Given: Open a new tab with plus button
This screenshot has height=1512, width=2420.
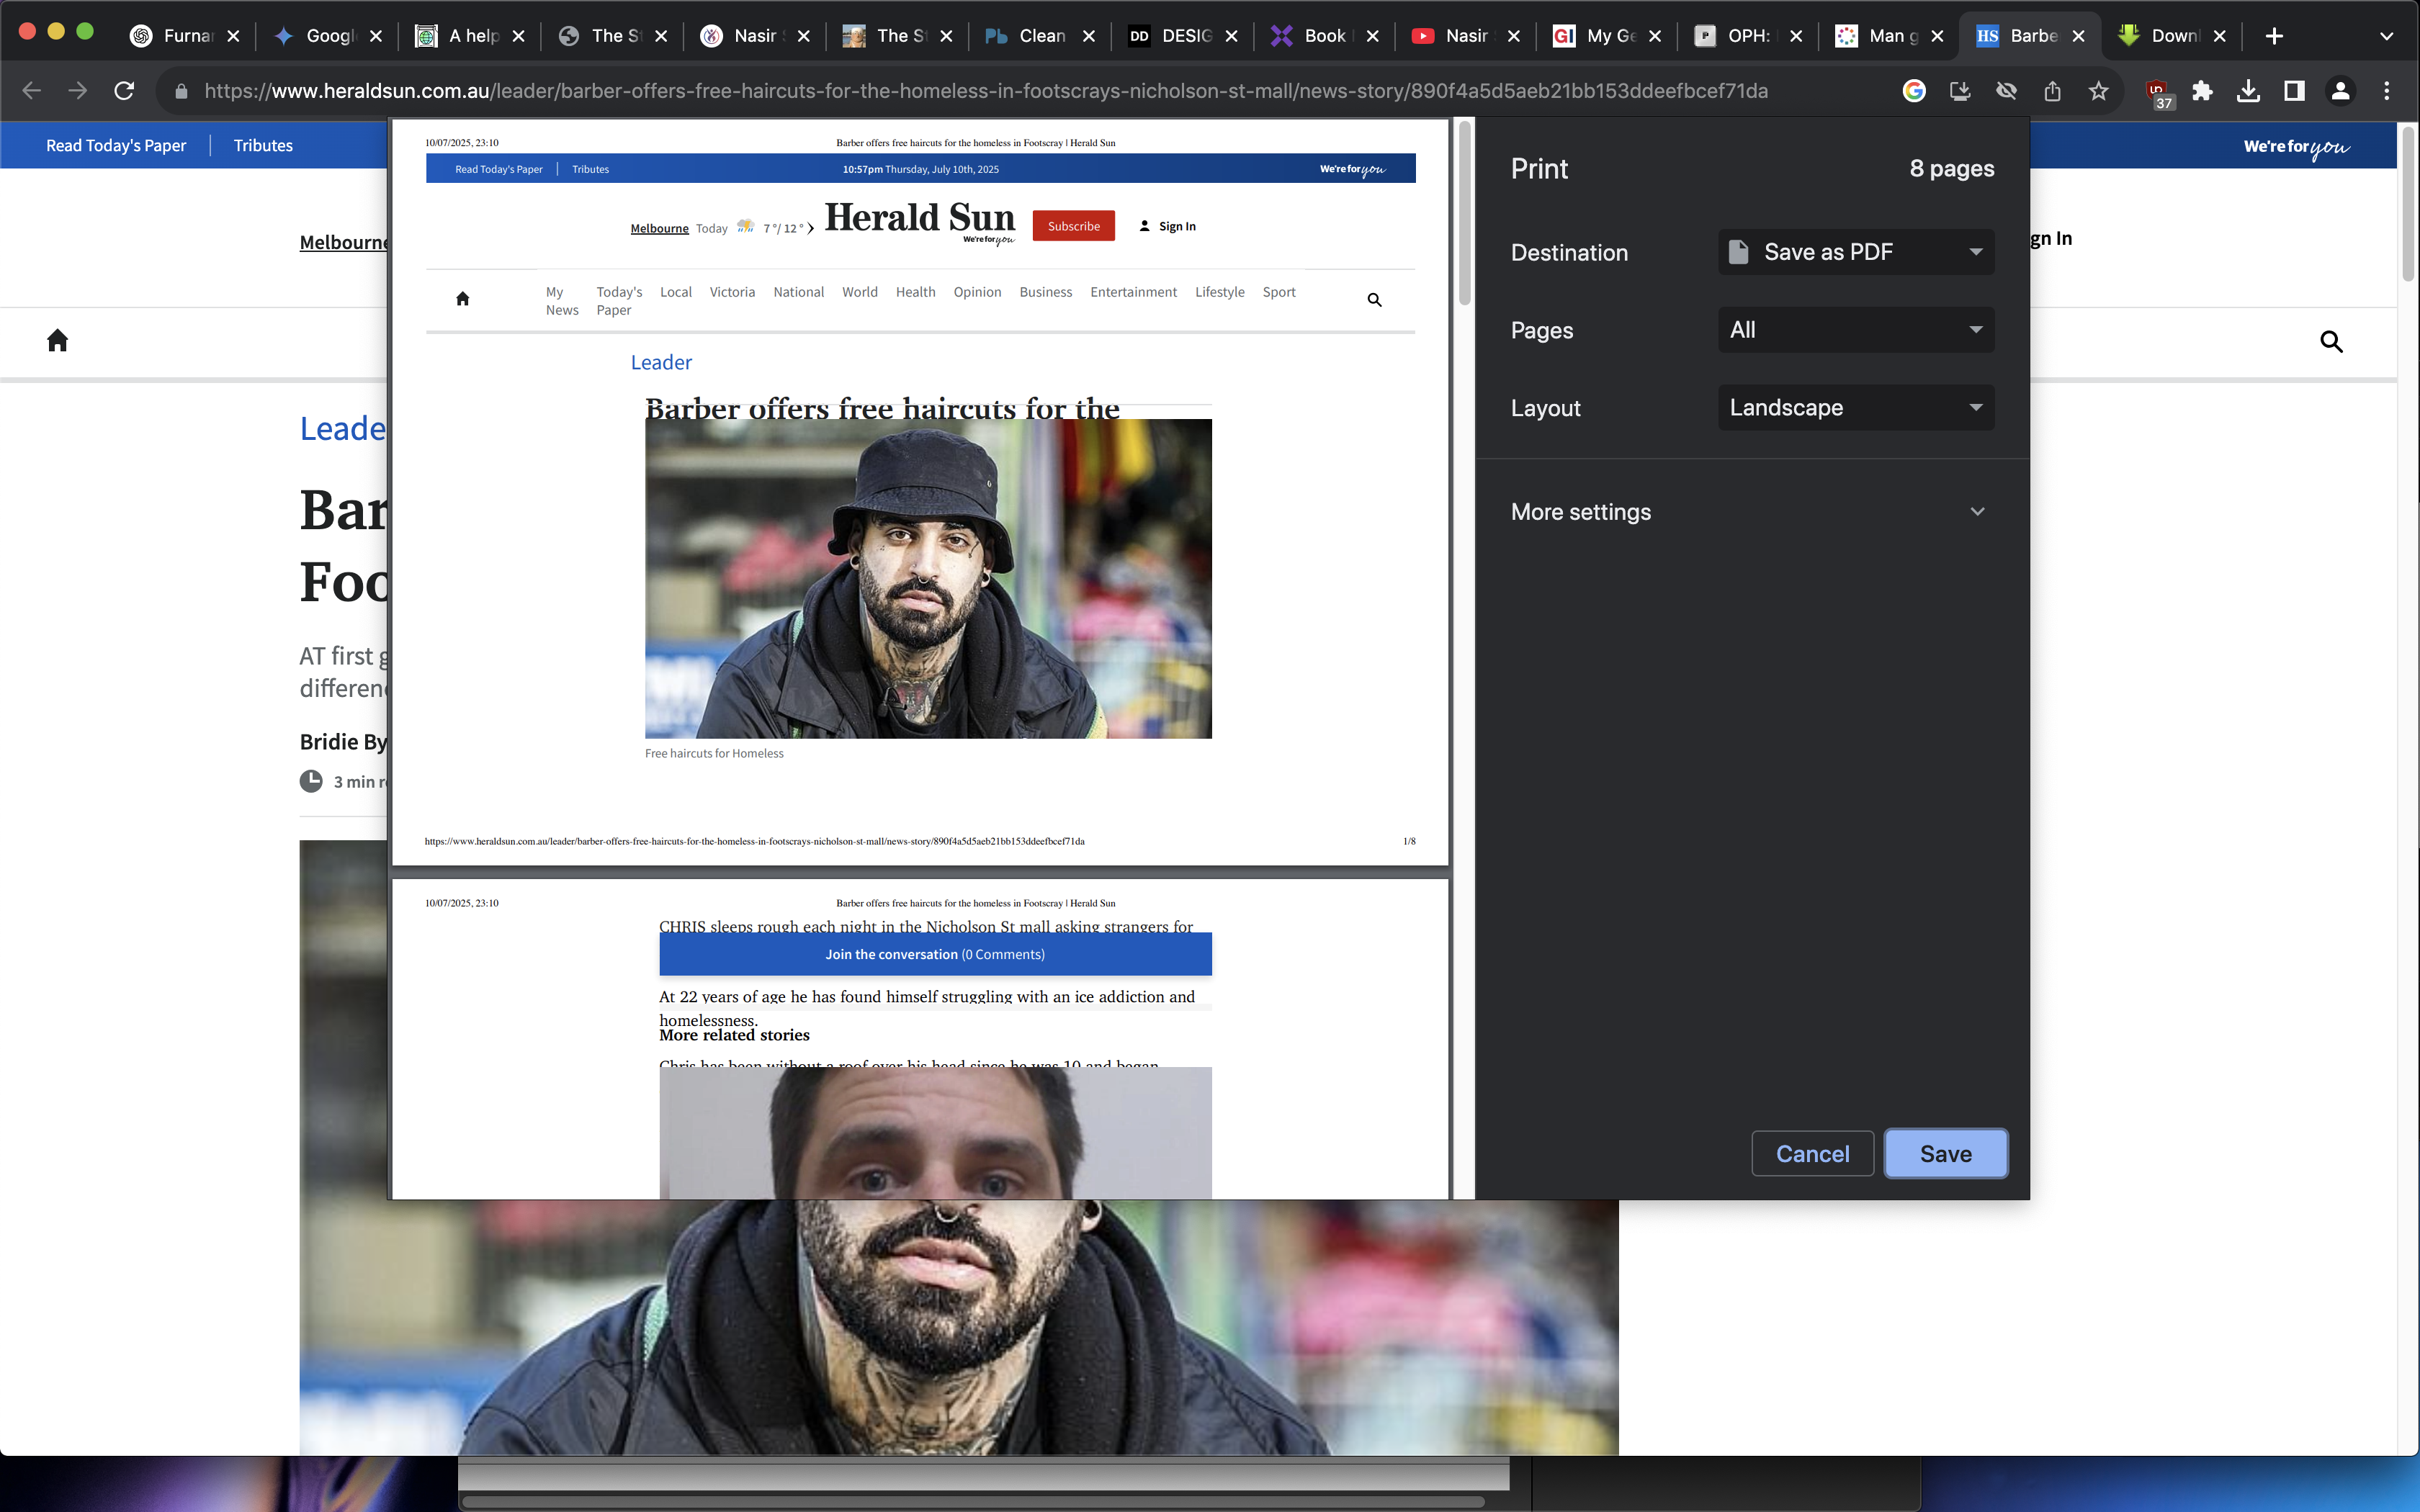Looking at the screenshot, I should 2274,36.
